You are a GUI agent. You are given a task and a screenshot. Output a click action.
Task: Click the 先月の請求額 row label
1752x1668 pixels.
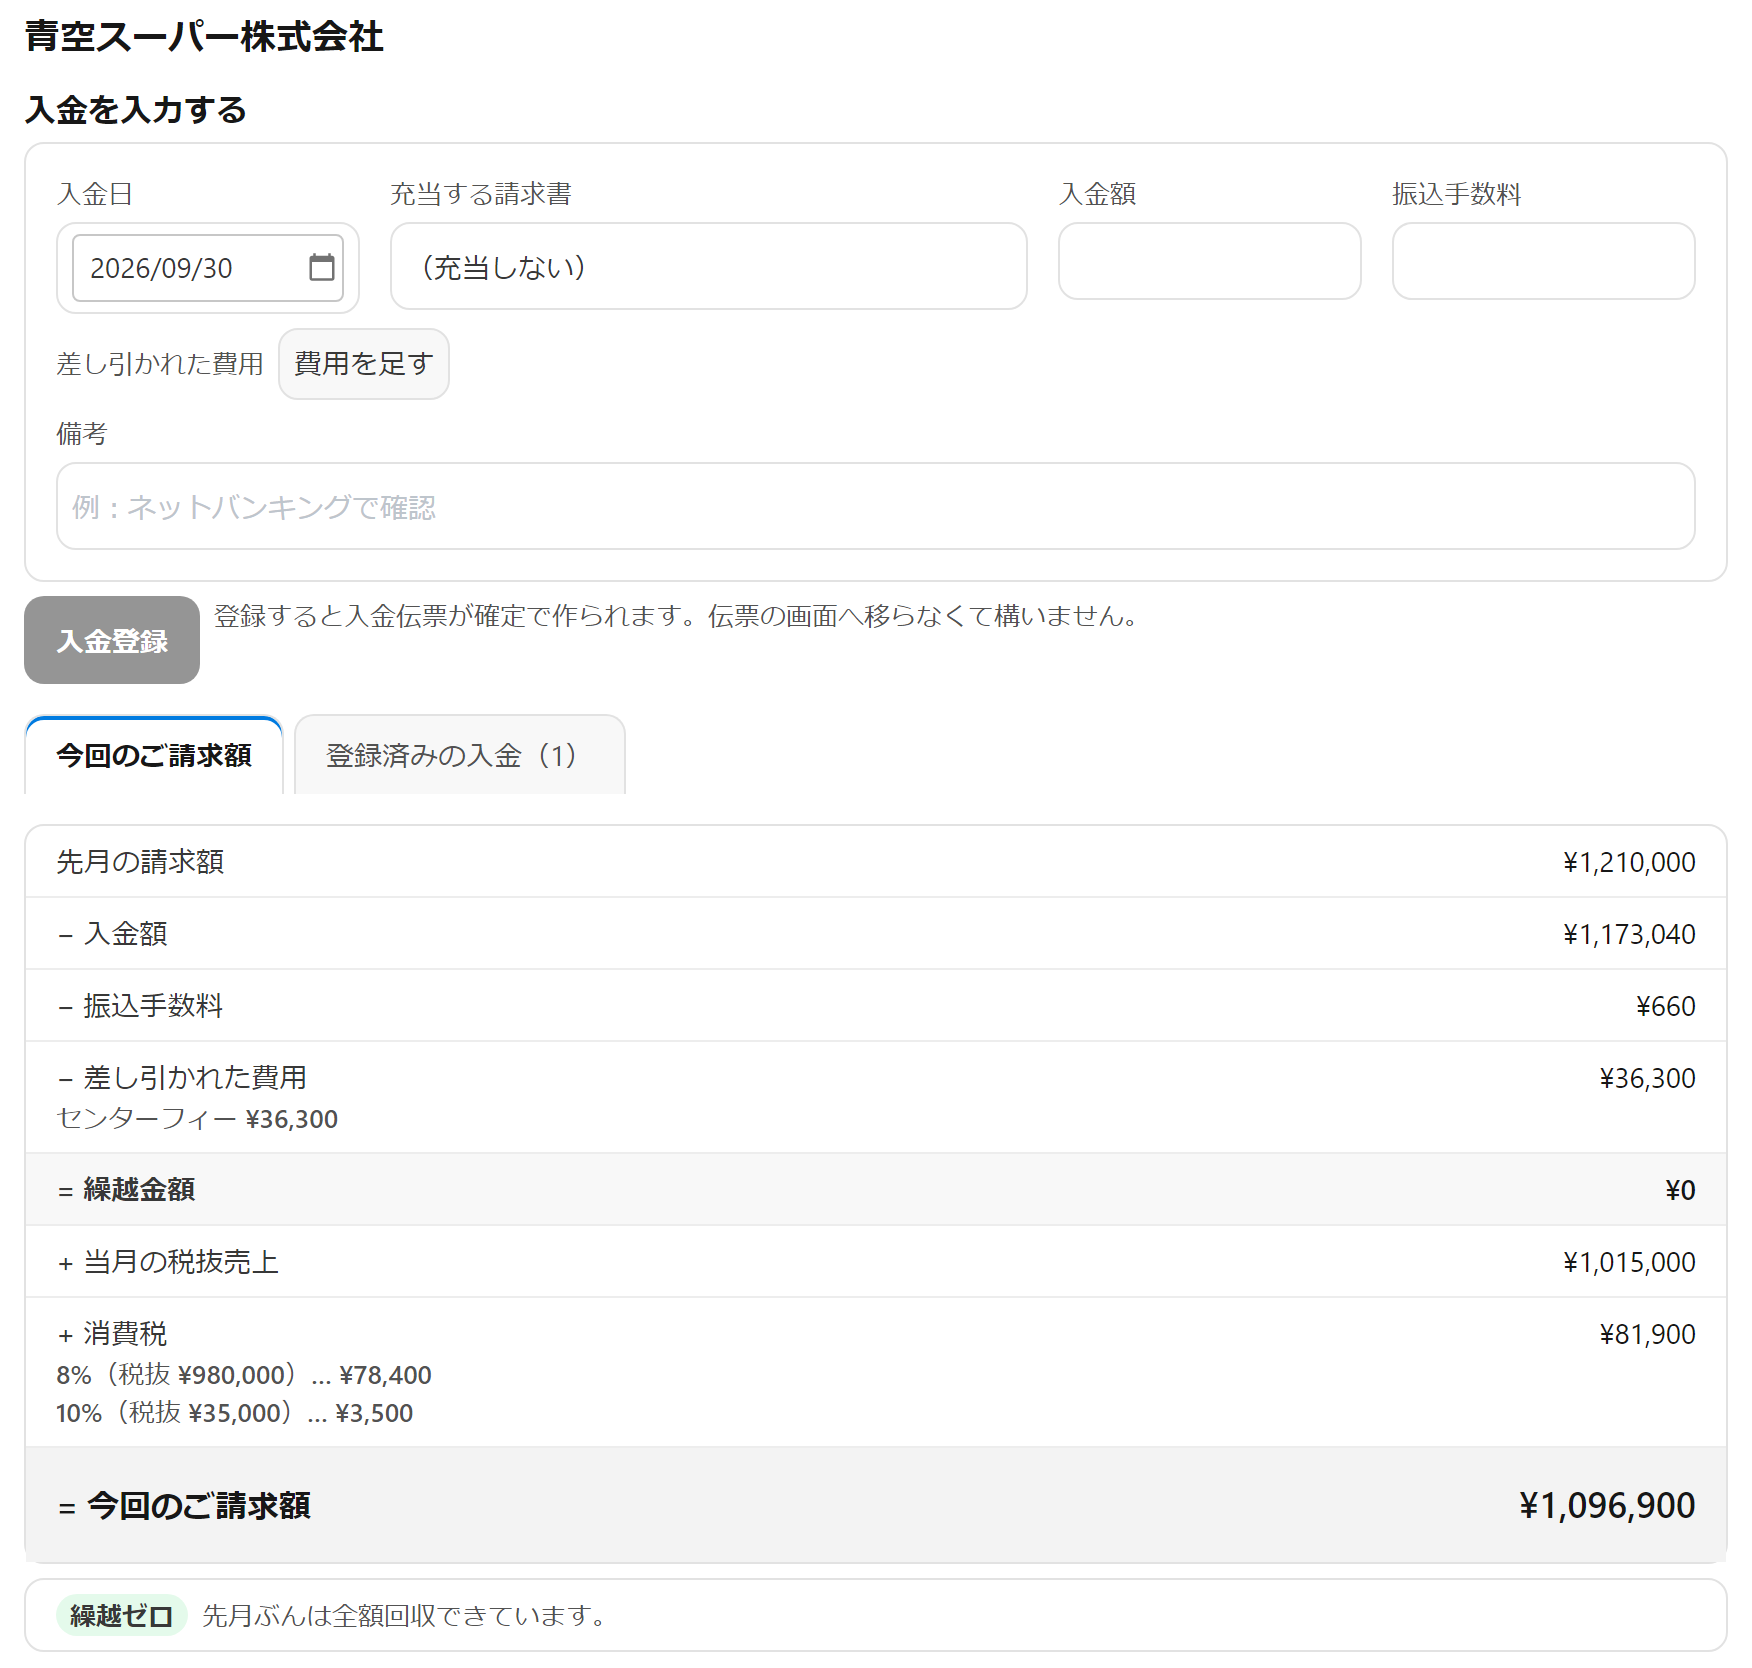(x=140, y=861)
